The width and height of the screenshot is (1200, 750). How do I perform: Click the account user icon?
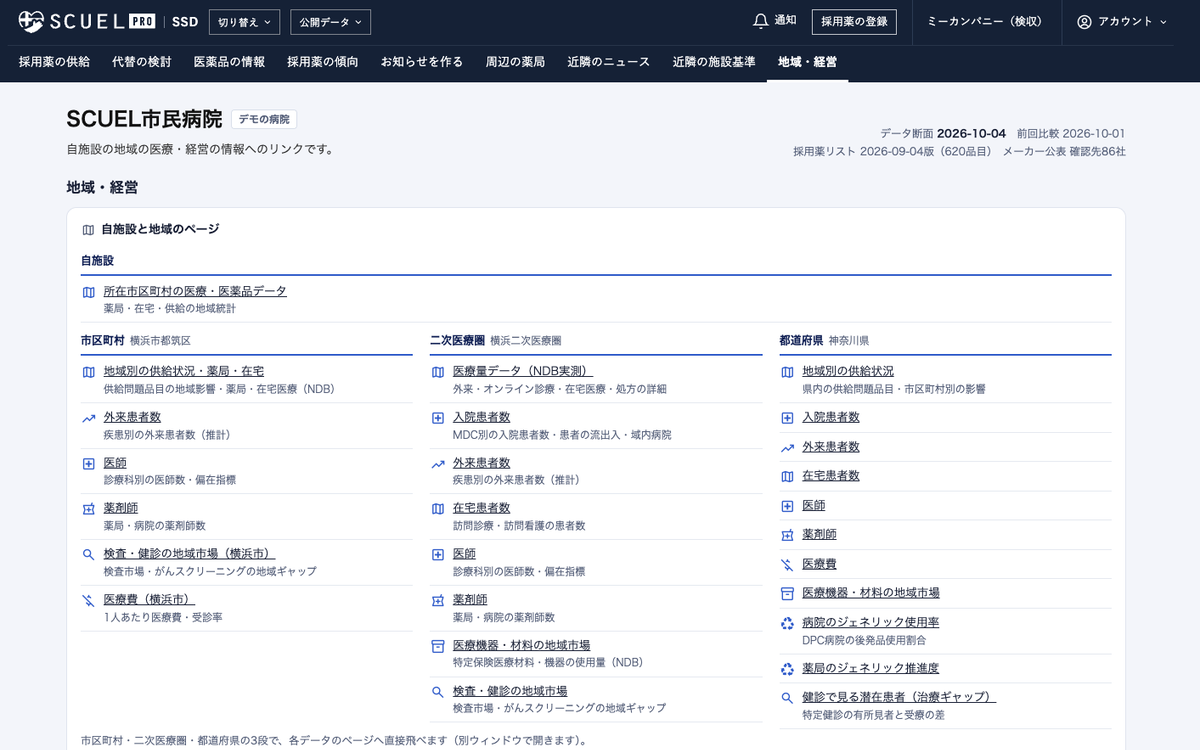(1084, 22)
